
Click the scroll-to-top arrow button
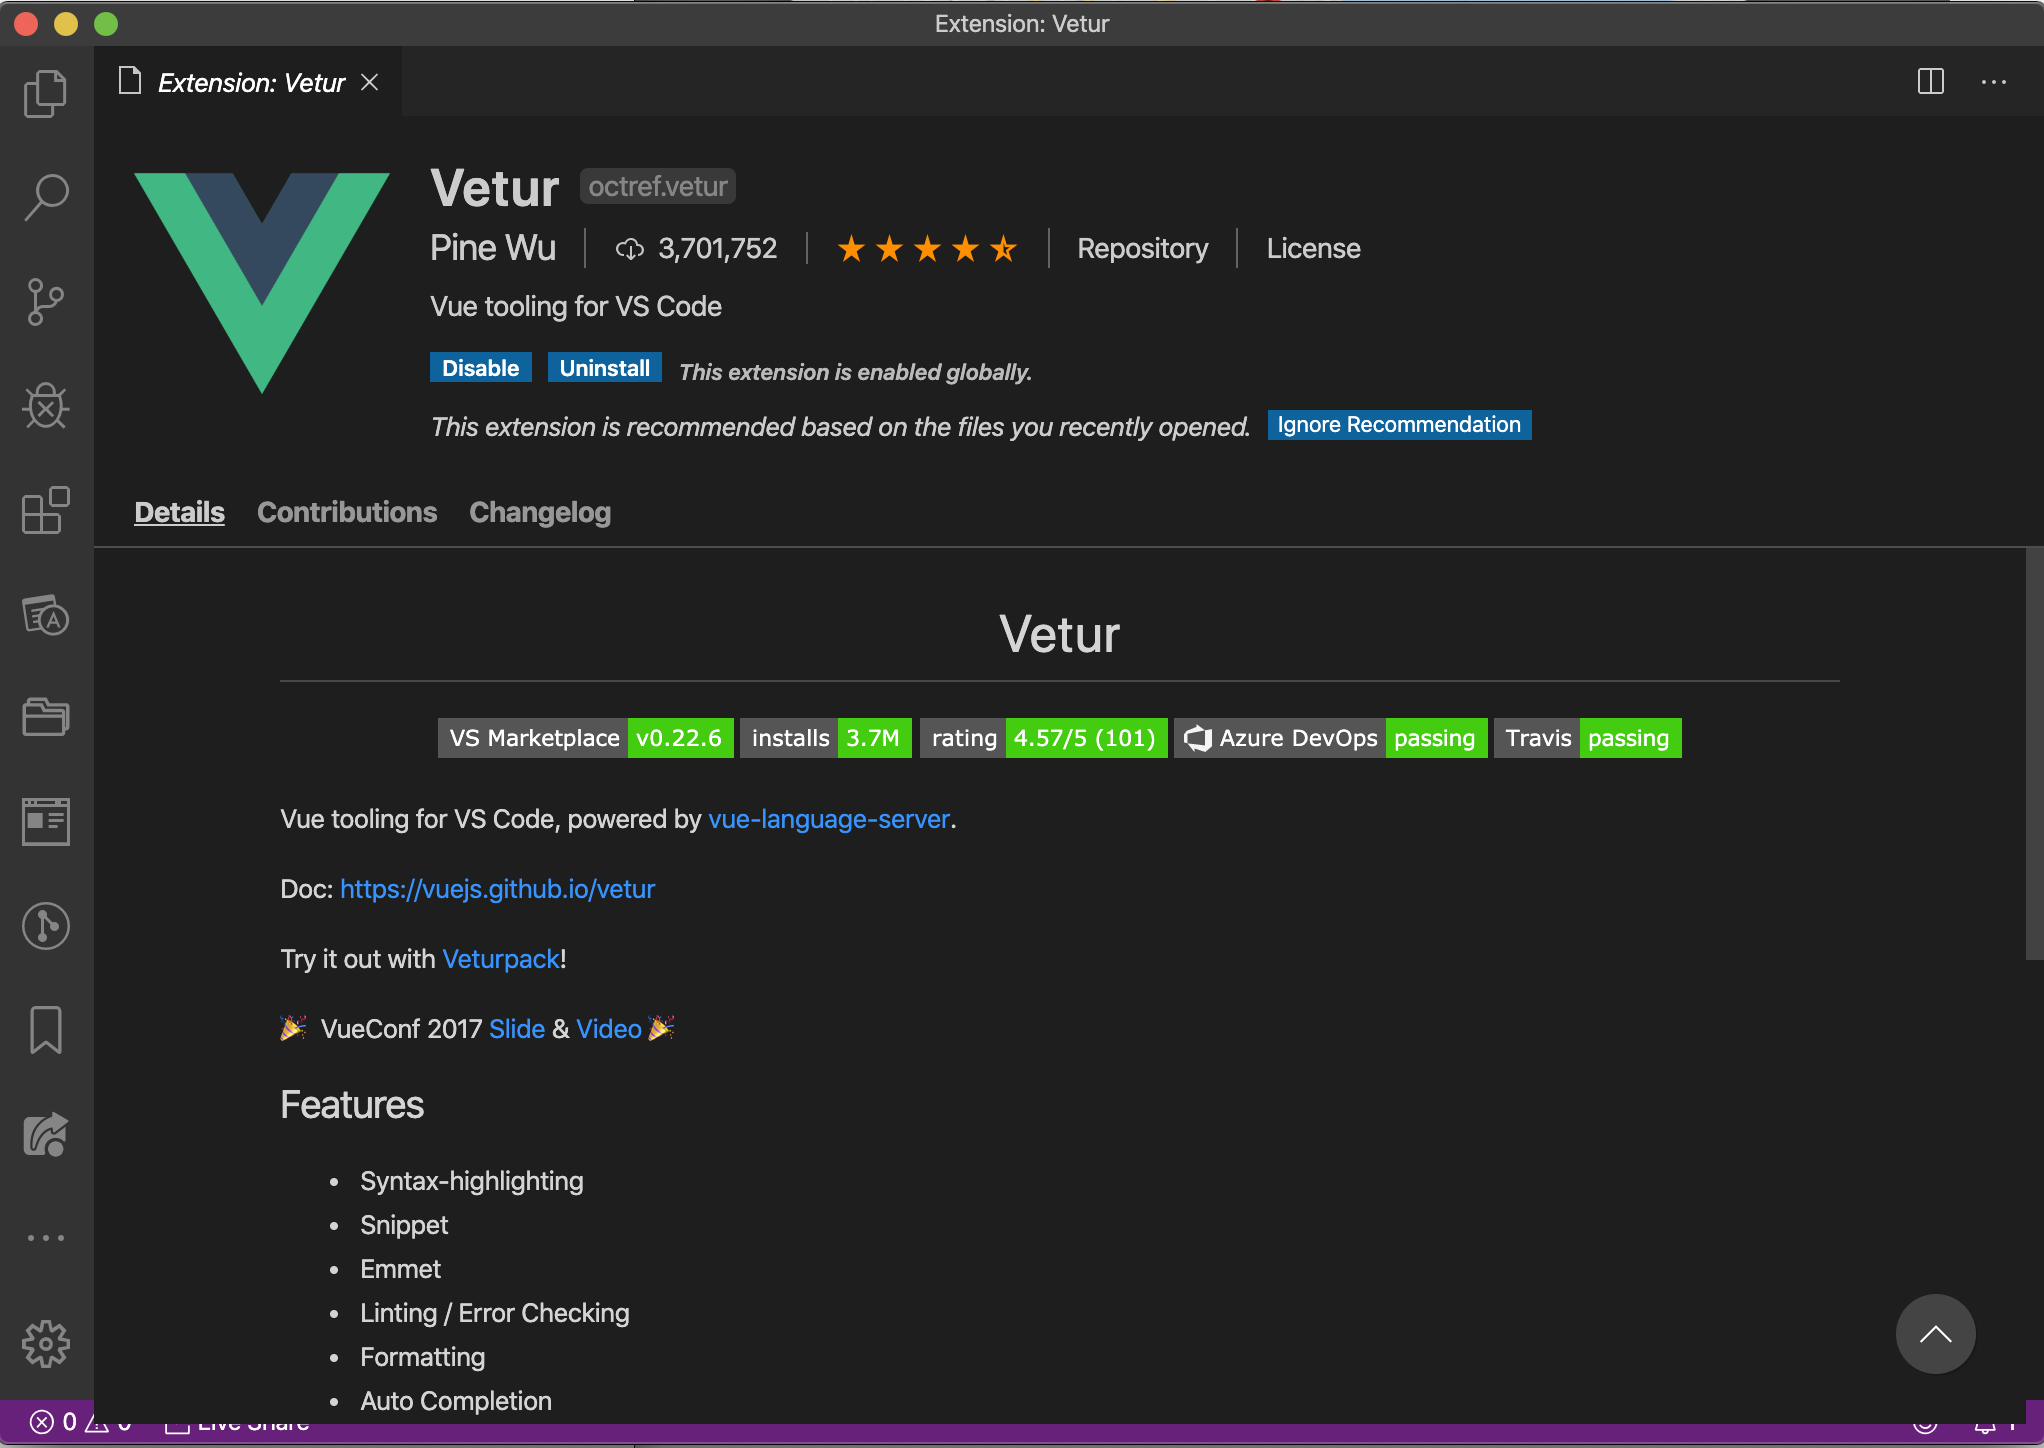tap(1936, 1334)
